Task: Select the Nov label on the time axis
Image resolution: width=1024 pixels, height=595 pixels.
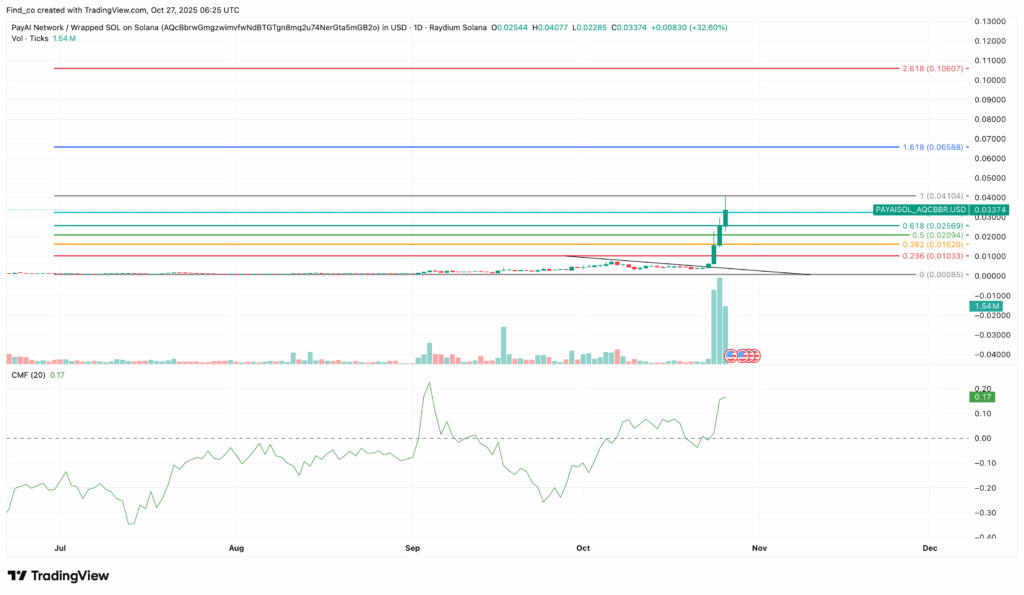Action: (759, 548)
